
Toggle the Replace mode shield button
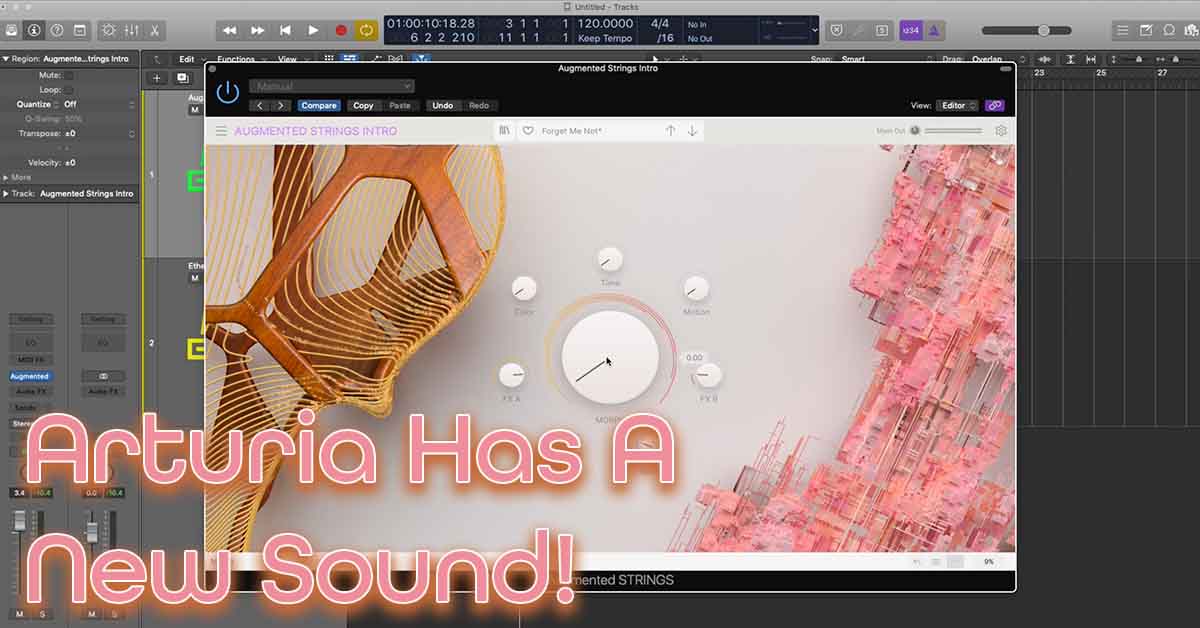pos(837,31)
